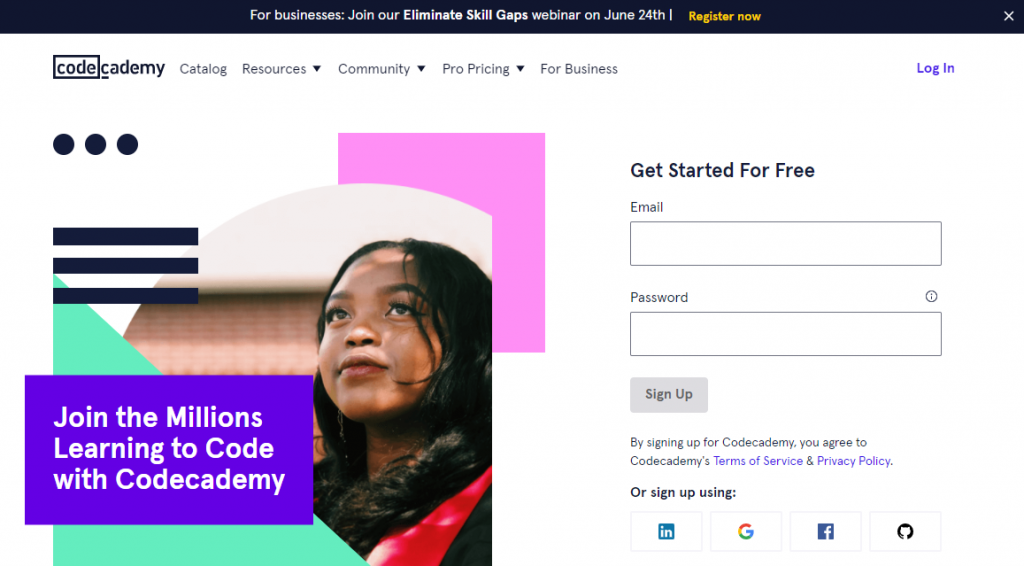1024x566 pixels.
Task: Open the Catalog menu item
Action: click(203, 69)
